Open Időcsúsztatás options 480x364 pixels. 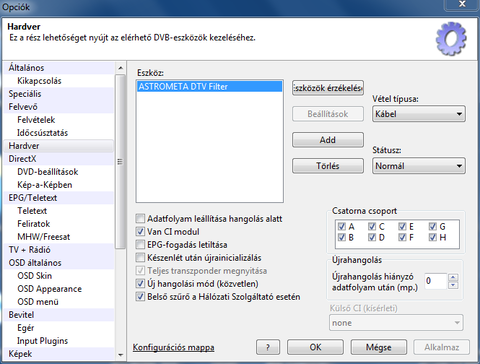58,133
